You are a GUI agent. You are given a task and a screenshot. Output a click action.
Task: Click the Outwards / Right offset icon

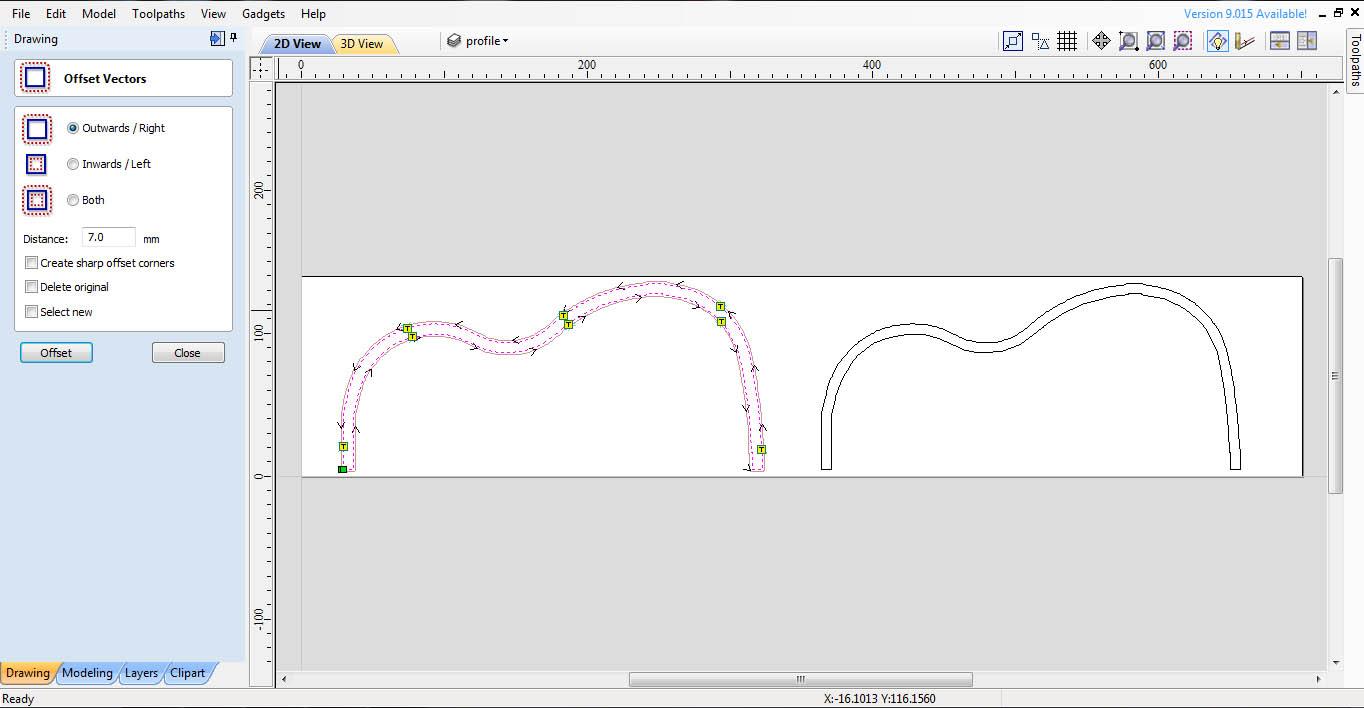click(37, 128)
